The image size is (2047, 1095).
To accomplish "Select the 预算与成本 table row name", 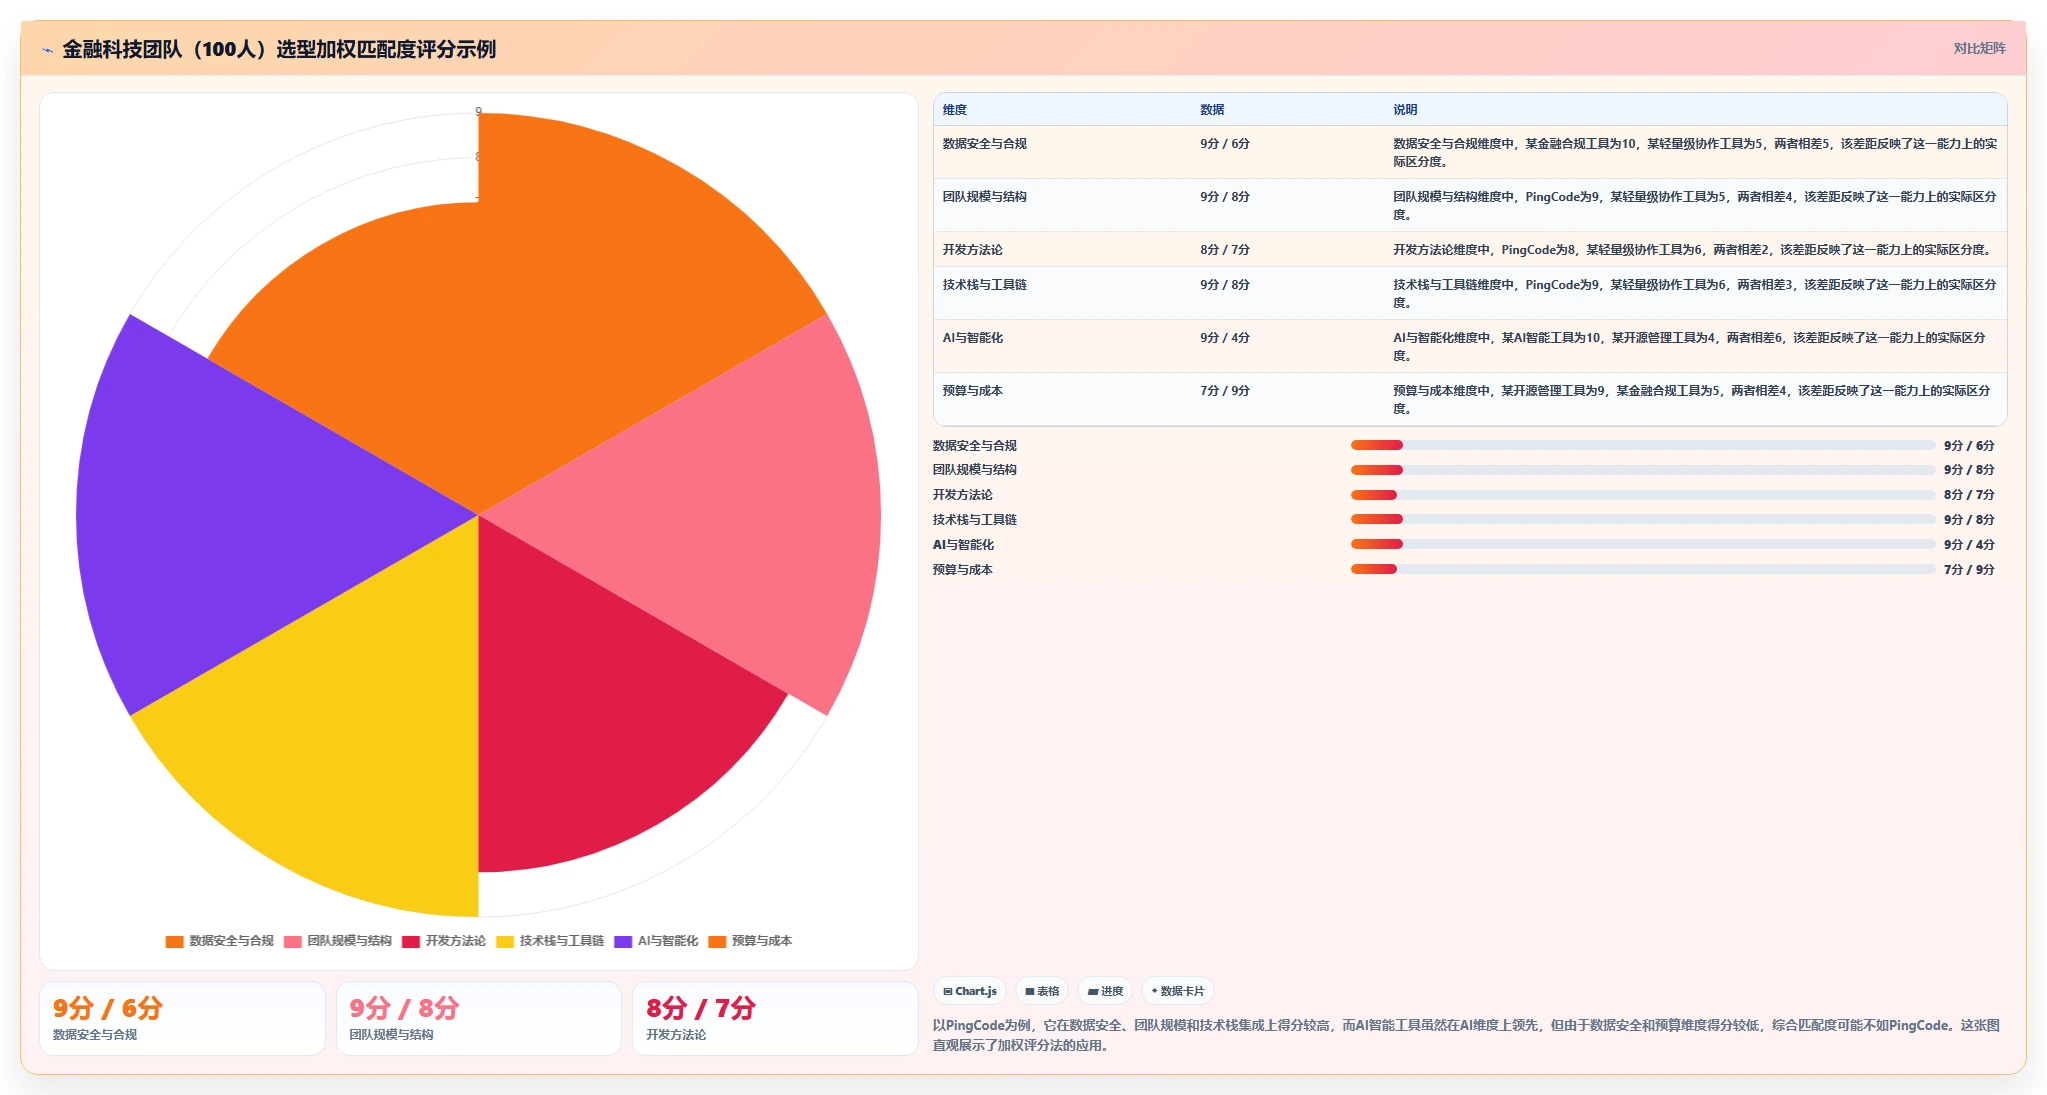I will [x=972, y=391].
